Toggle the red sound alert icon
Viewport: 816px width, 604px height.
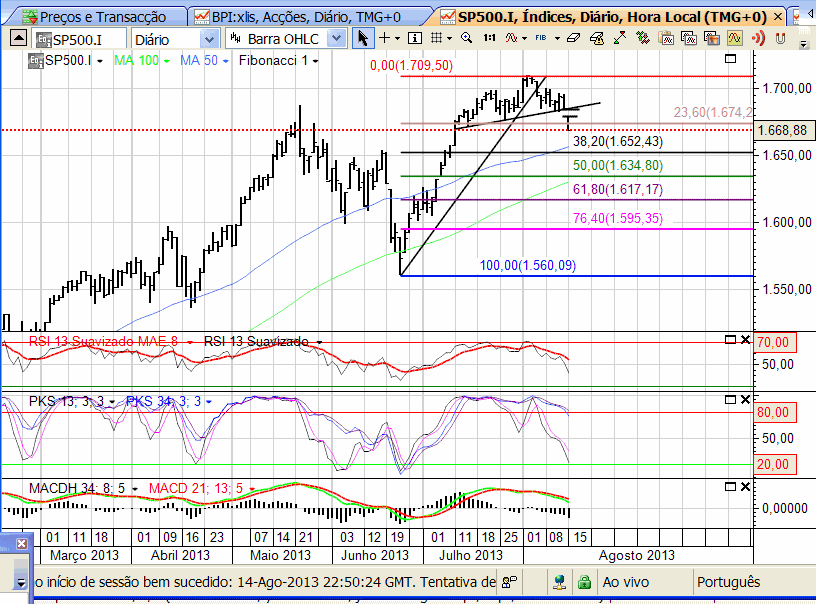[758, 38]
